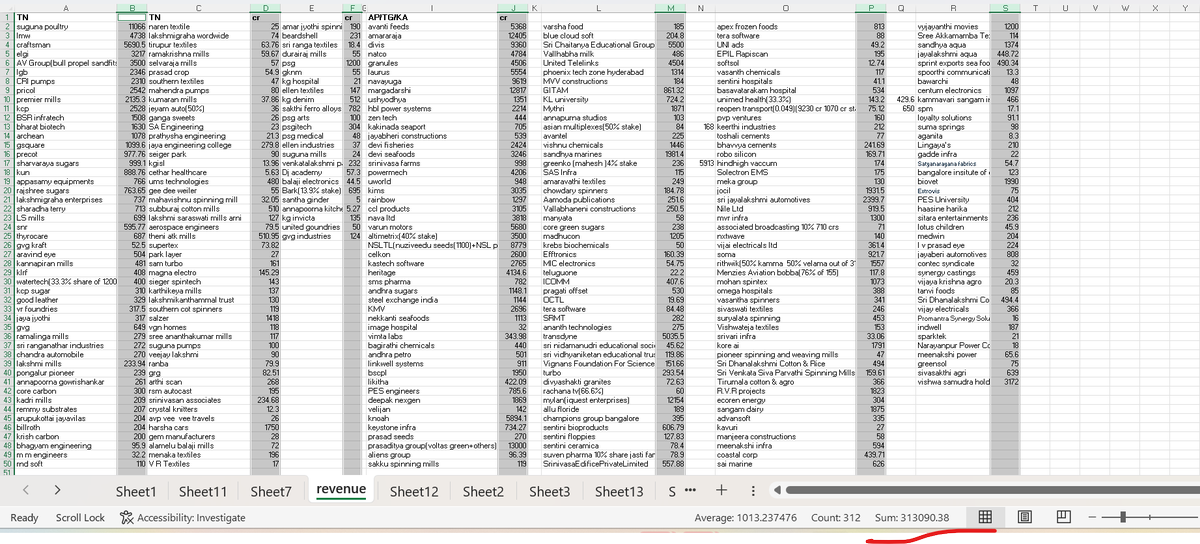Click the Scroll Lock status indicator
The height and width of the screenshot is (544, 1200).
click(x=80, y=517)
